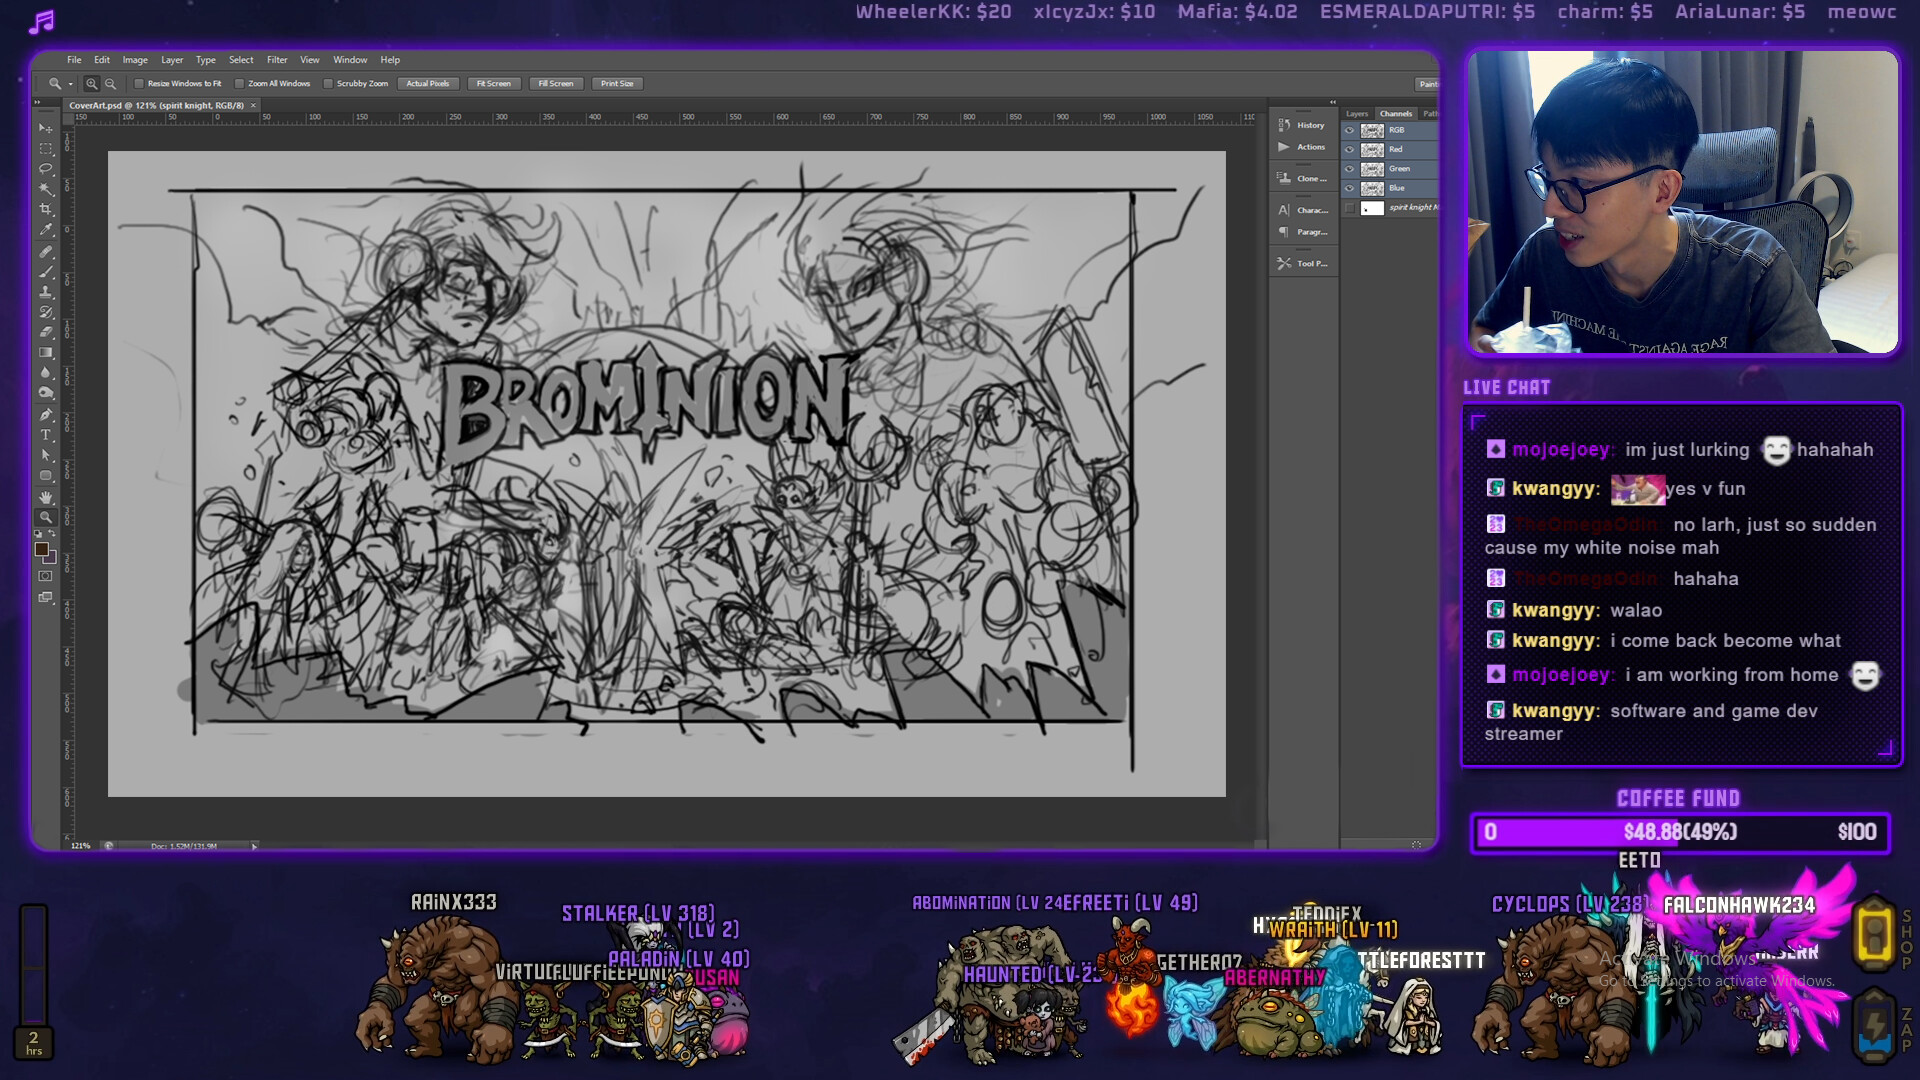Screen dimensions: 1920x1080
Task: Click the Fit Screen button
Action: [492, 84]
